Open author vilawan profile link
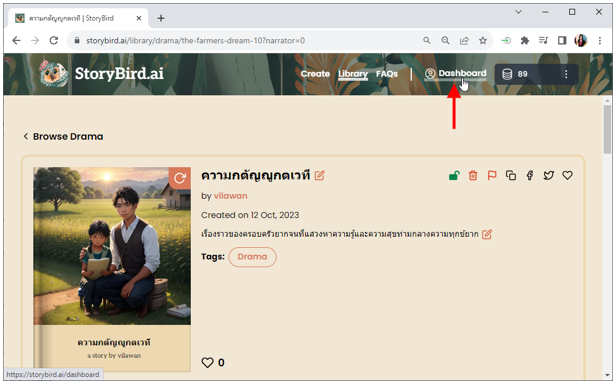This screenshot has width=615, height=384. coord(230,196)
